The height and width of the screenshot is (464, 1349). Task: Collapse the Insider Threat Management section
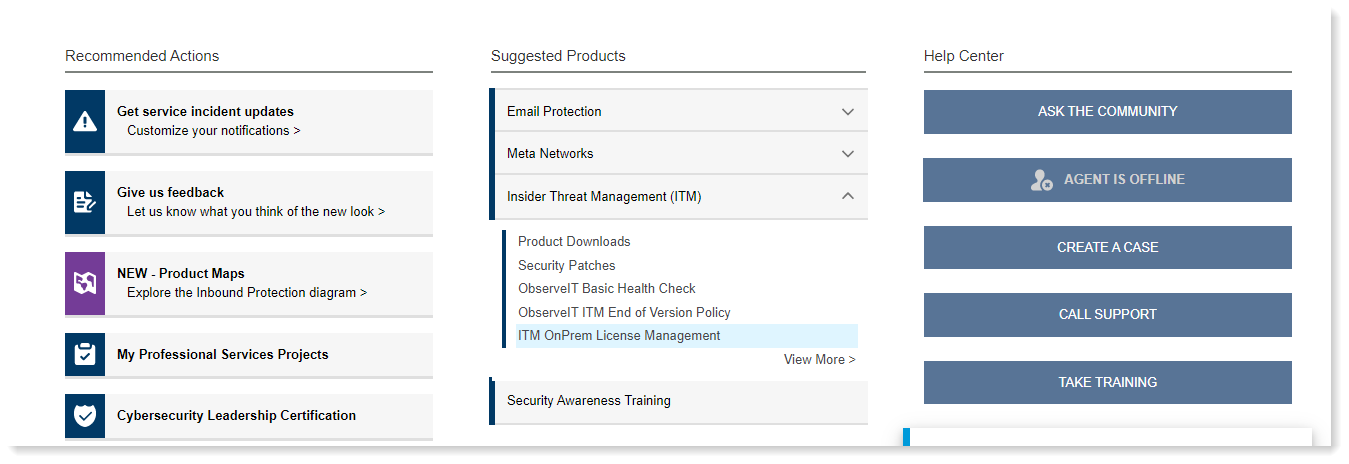point(848,197)
